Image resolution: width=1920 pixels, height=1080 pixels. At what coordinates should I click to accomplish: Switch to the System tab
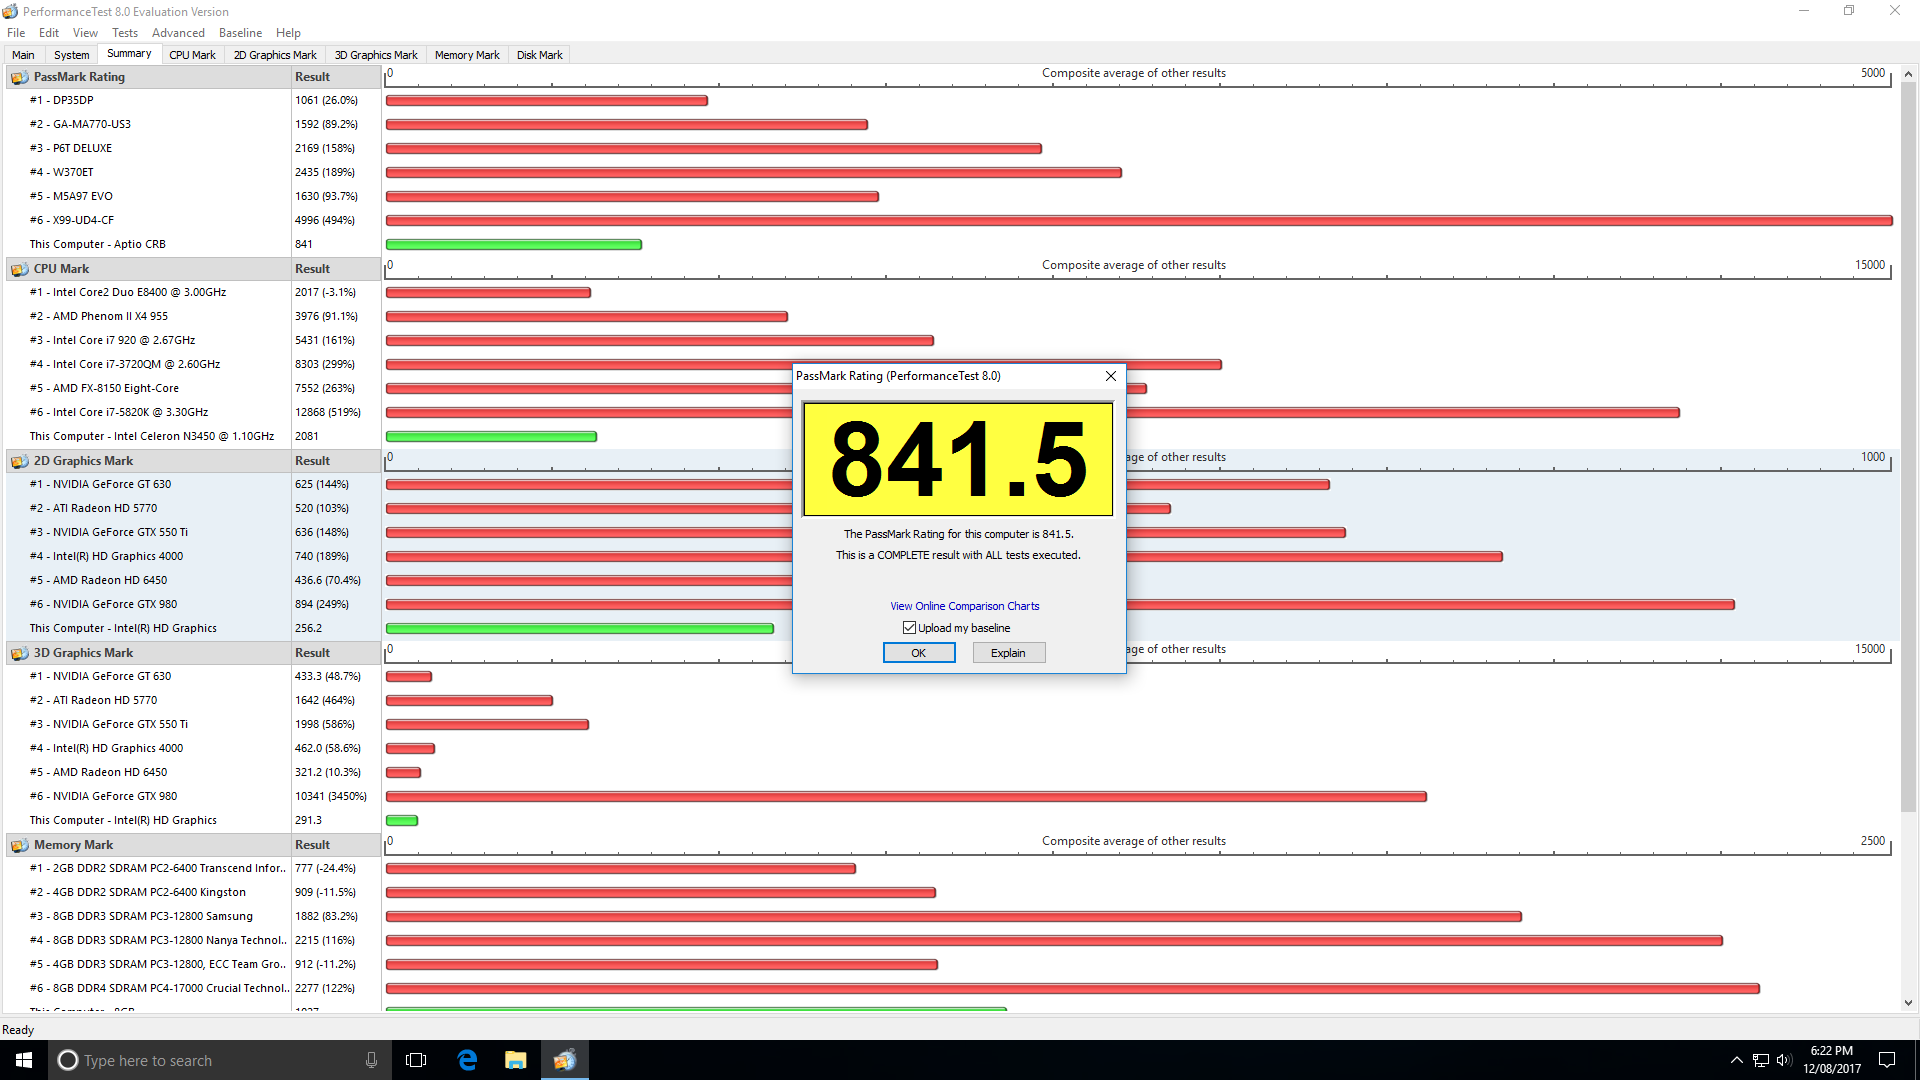point(72,55)
